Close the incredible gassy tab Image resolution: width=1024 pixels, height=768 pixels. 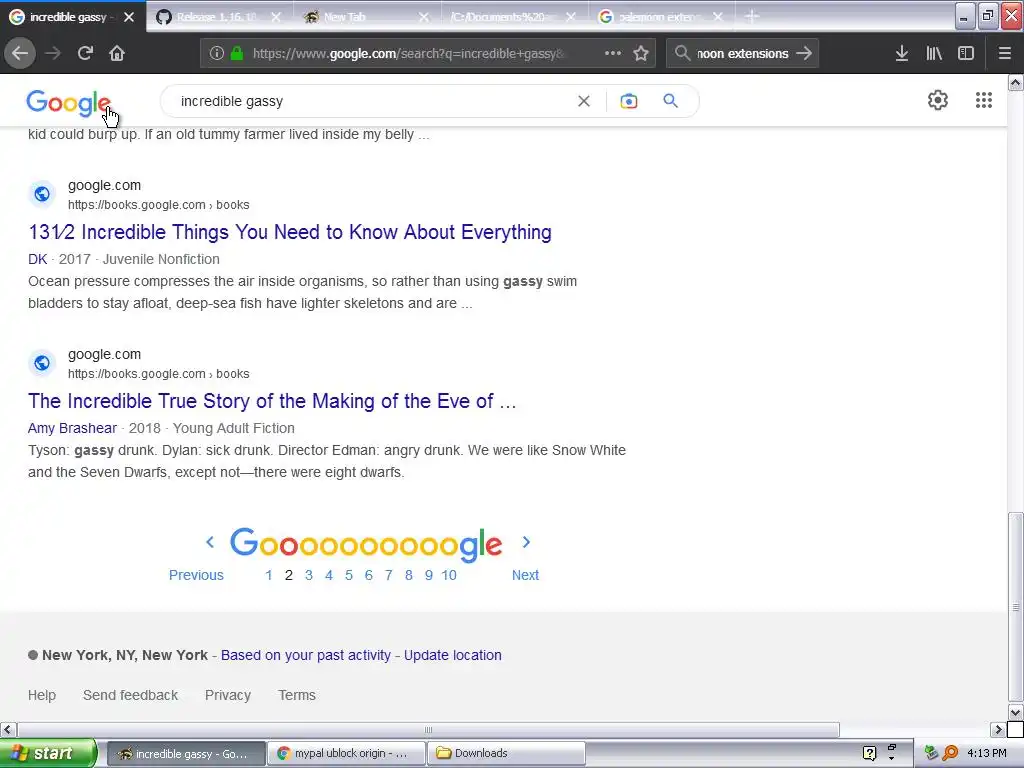tap(129, 17)
